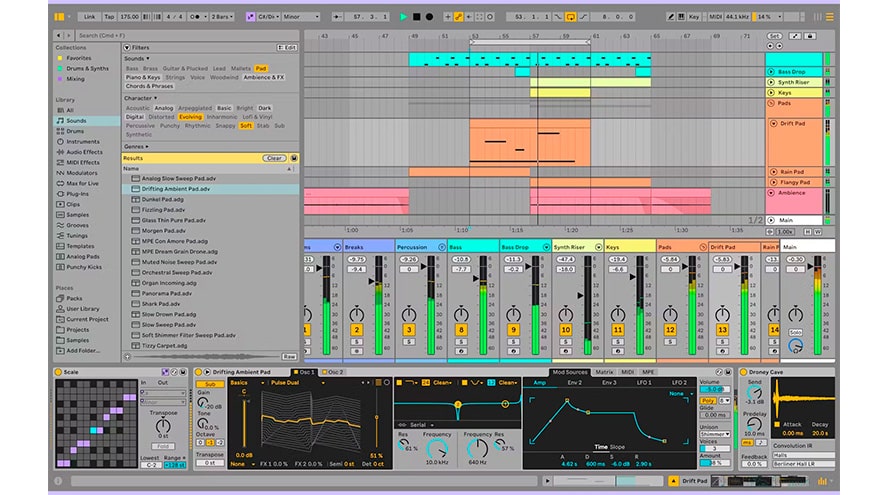Image resolution: width=888 pixels, height=495 pixels.
Task: Click the Evolving character tag
Action: coord(190,117)
